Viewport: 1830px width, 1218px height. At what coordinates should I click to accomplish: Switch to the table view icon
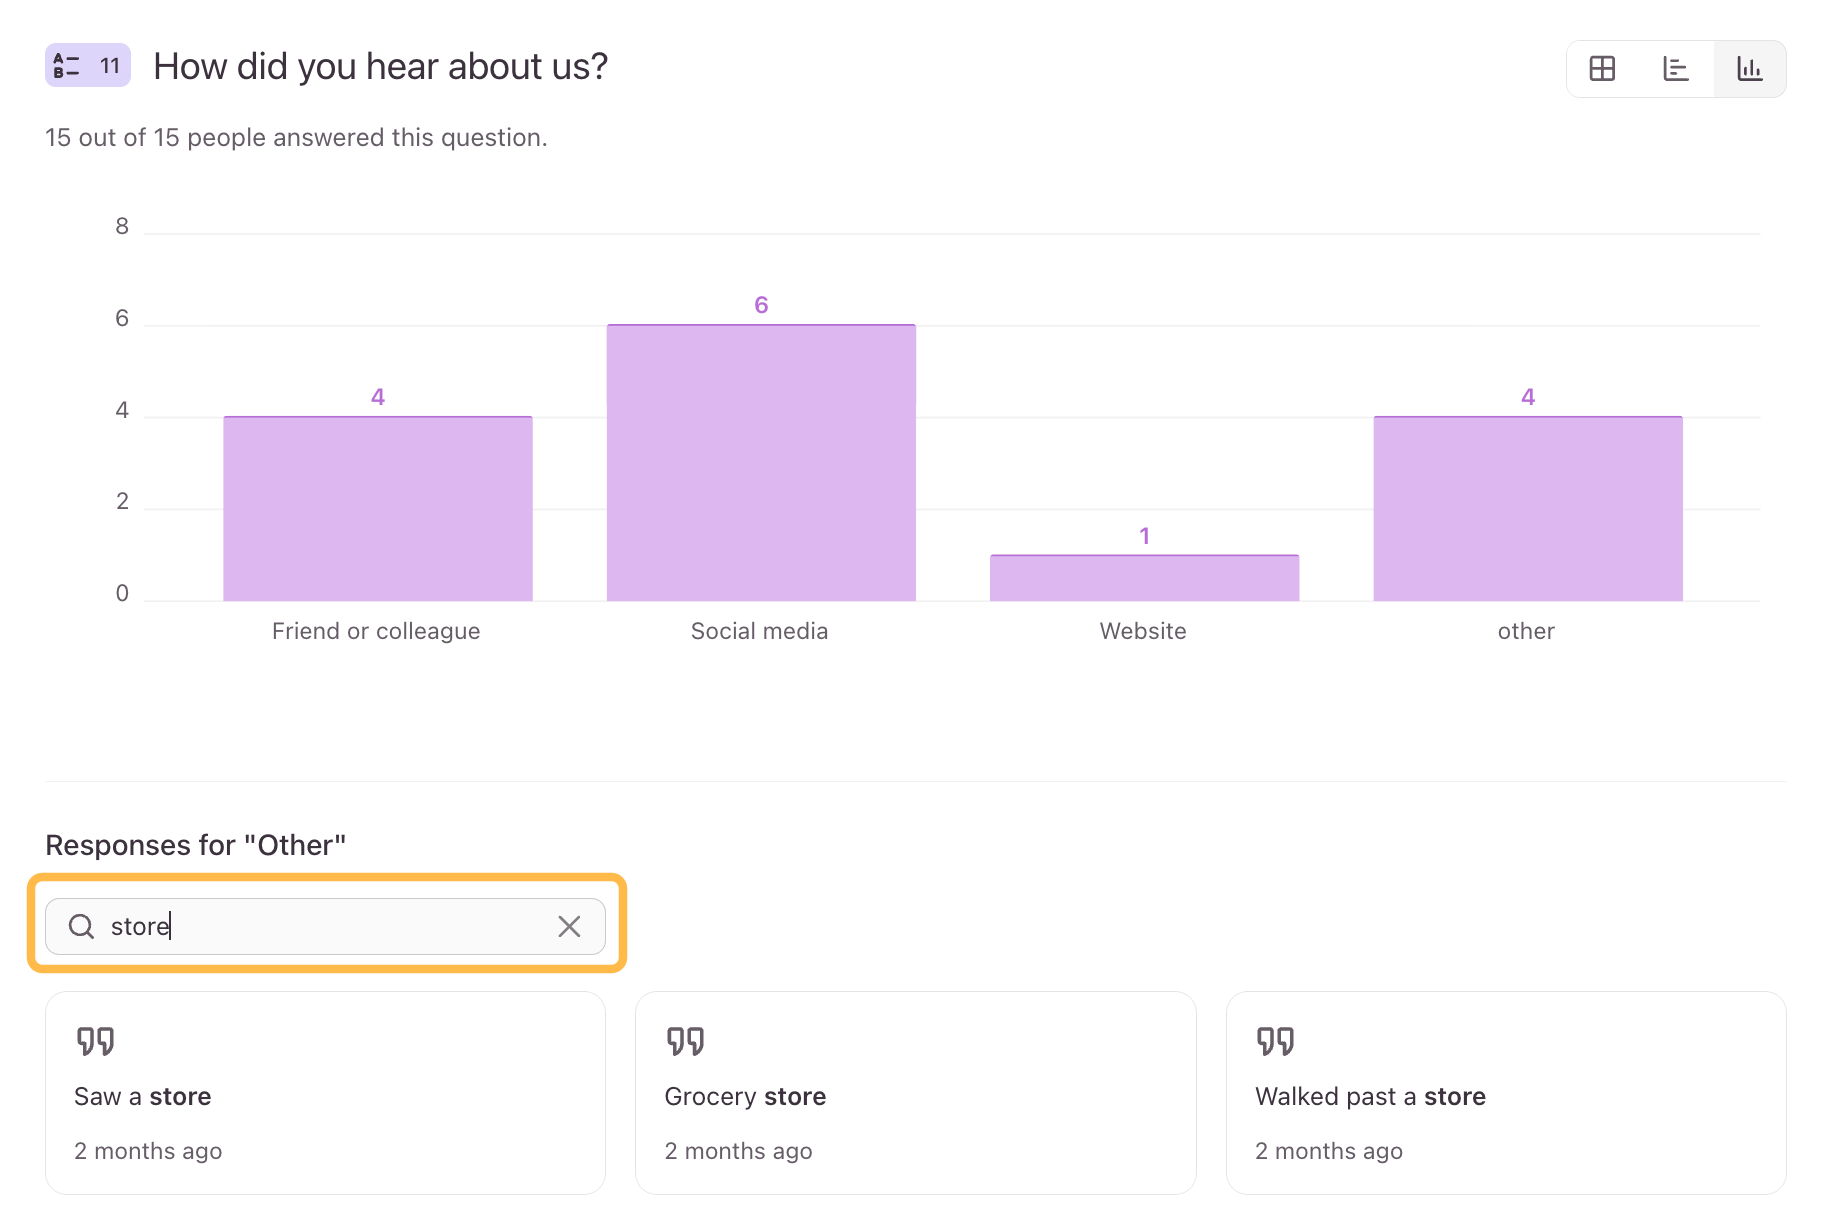[x=1602, y=68]
